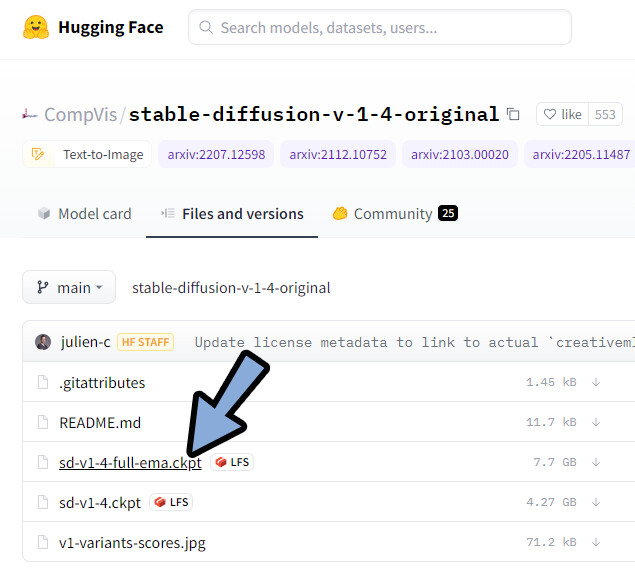Switch to the Files and versions tab
This screenshot has width=635, height=585.
[x=232, y=214]
